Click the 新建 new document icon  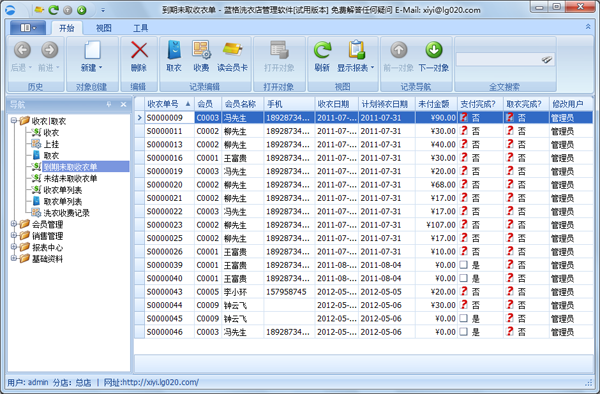[x=92, y=50]
